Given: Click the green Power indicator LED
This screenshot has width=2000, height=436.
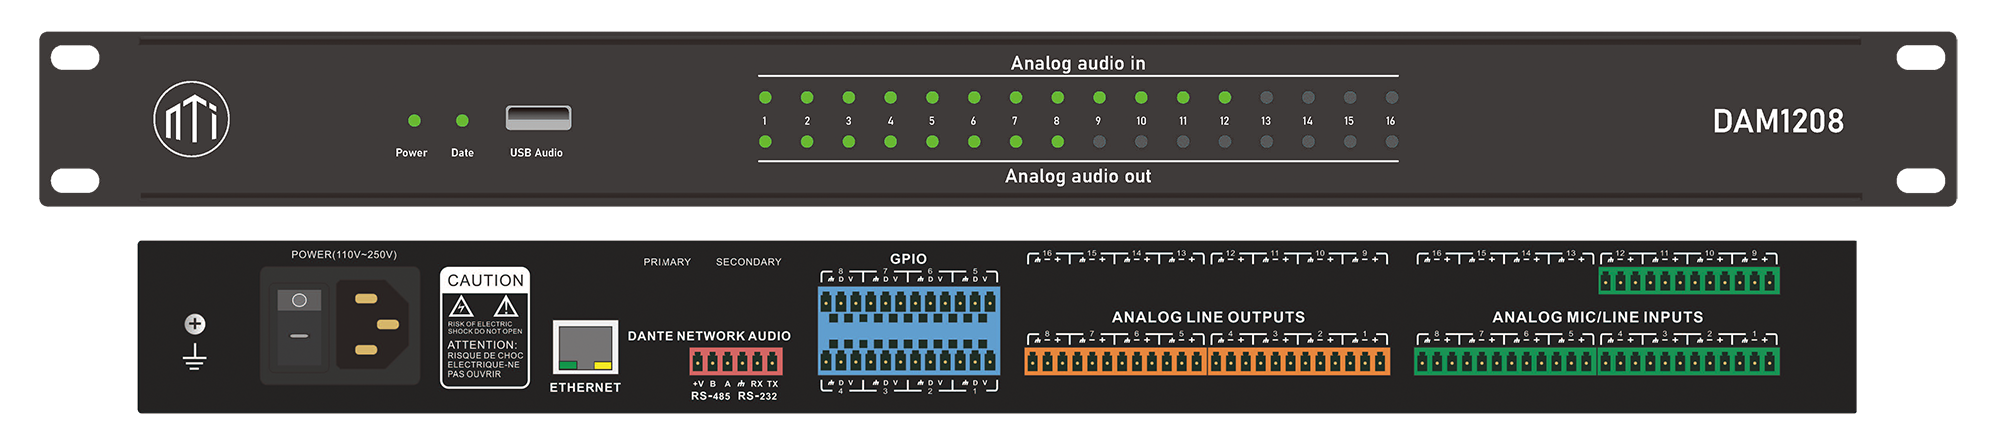Looking at the screenshot, I should tap(414, 121).
